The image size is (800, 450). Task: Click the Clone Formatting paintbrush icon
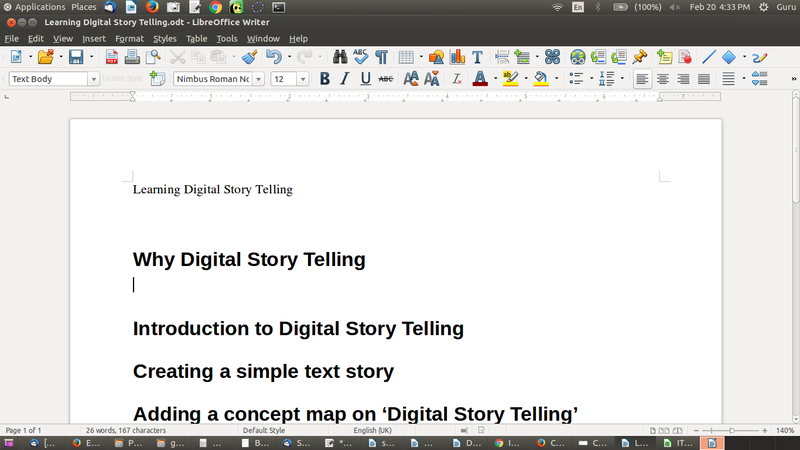pos(249,57)
